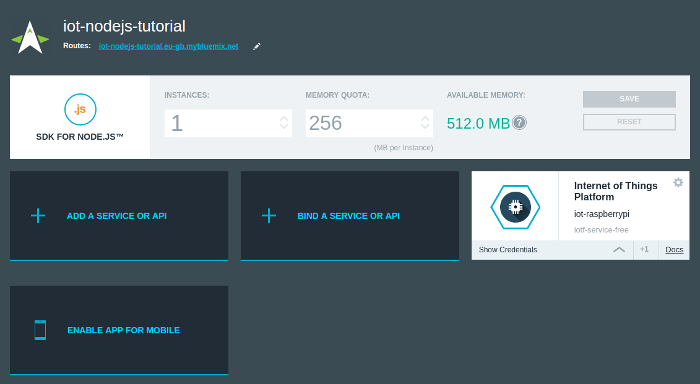Image resolution: width=700 pixels, height=384 pixels.
Task: Increase instances with the up arrow
Action: click(284, 119)
